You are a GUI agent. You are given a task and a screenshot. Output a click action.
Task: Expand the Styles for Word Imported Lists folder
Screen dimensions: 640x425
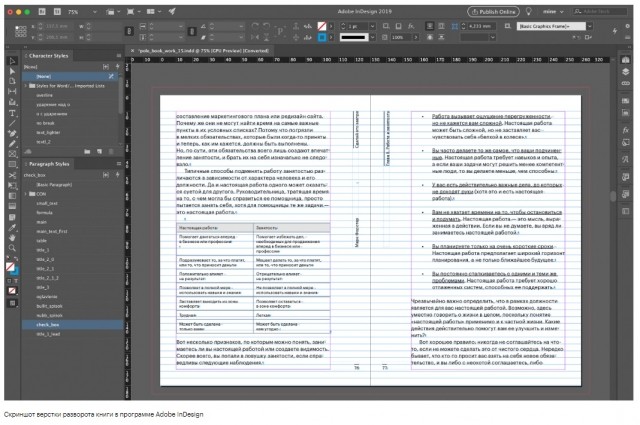(26, 86)
